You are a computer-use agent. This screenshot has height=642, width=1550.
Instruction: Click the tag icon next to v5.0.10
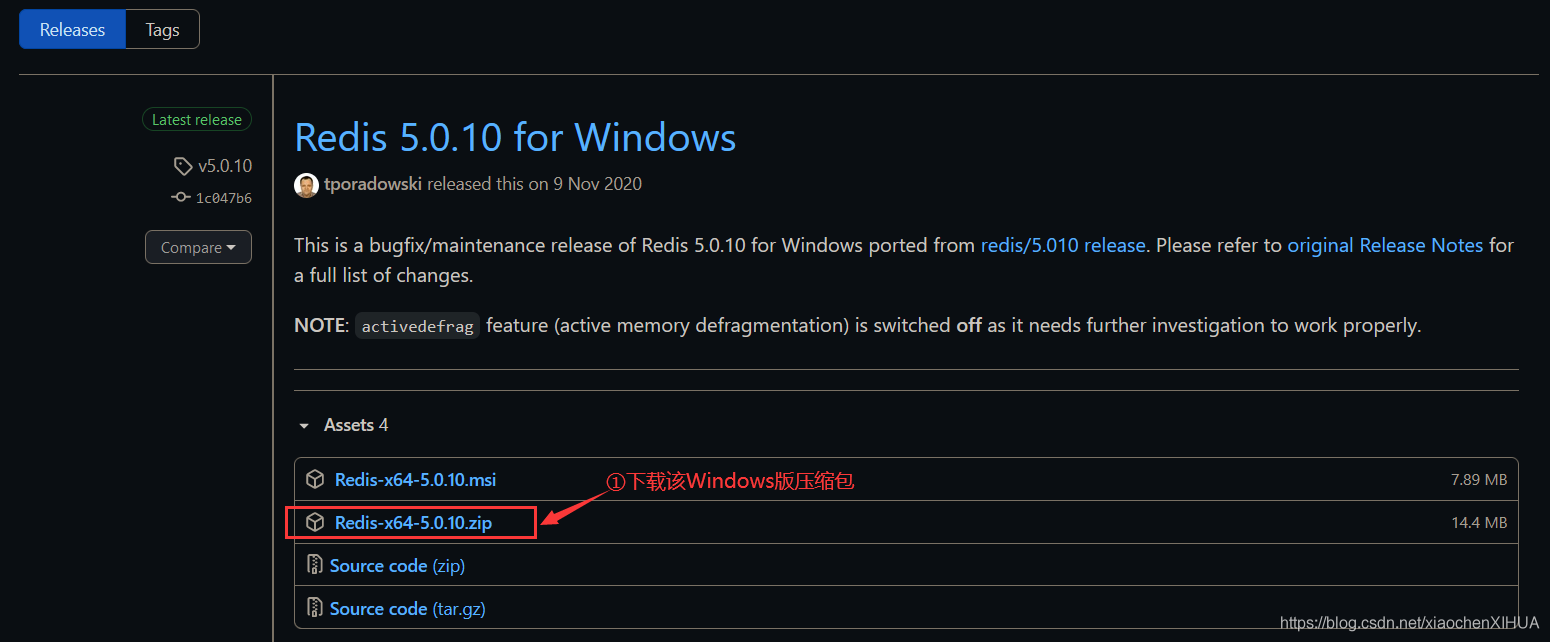pos(183,165)
